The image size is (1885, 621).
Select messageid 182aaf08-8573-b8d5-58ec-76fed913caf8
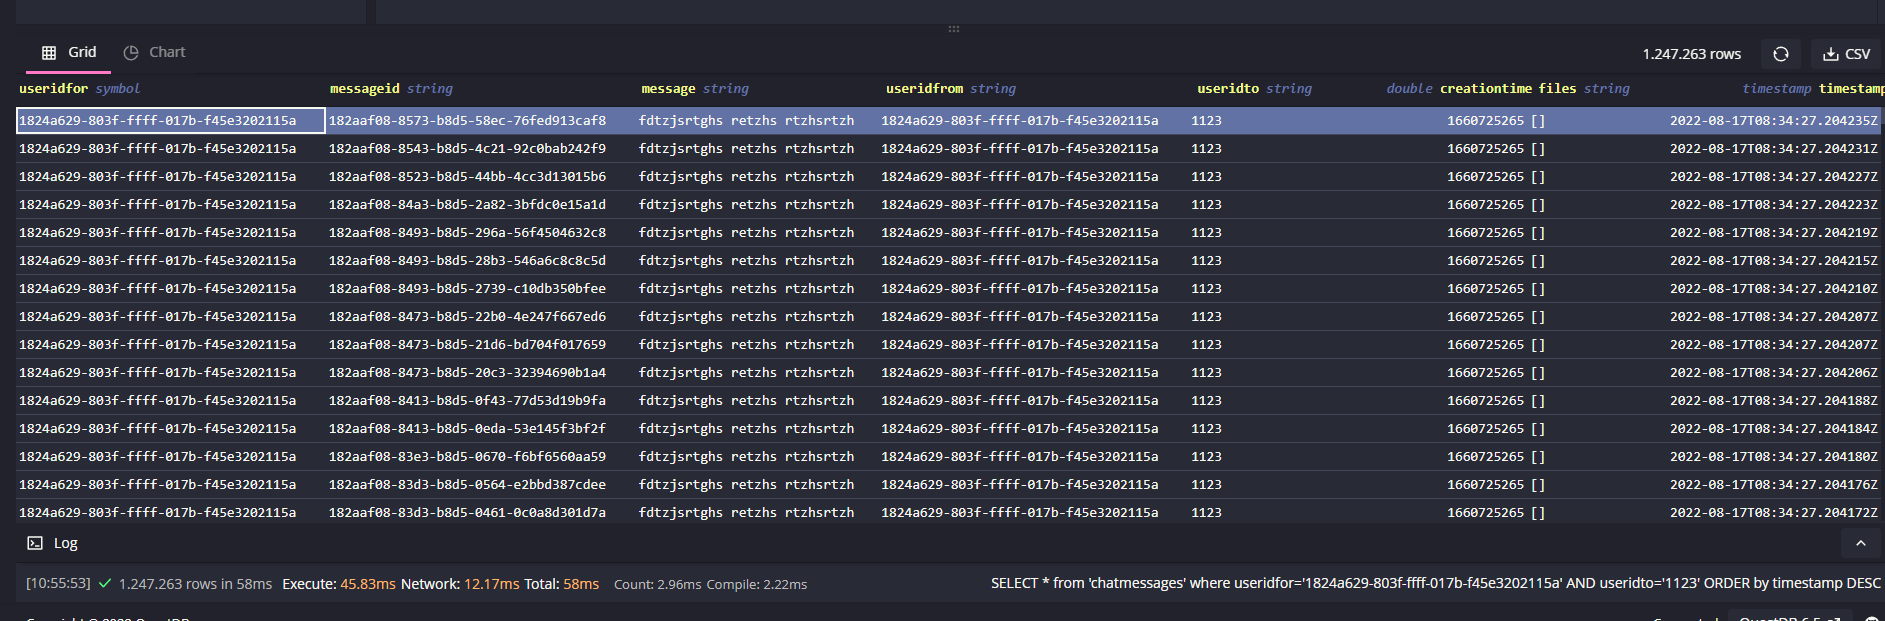(x=467, y=120)
